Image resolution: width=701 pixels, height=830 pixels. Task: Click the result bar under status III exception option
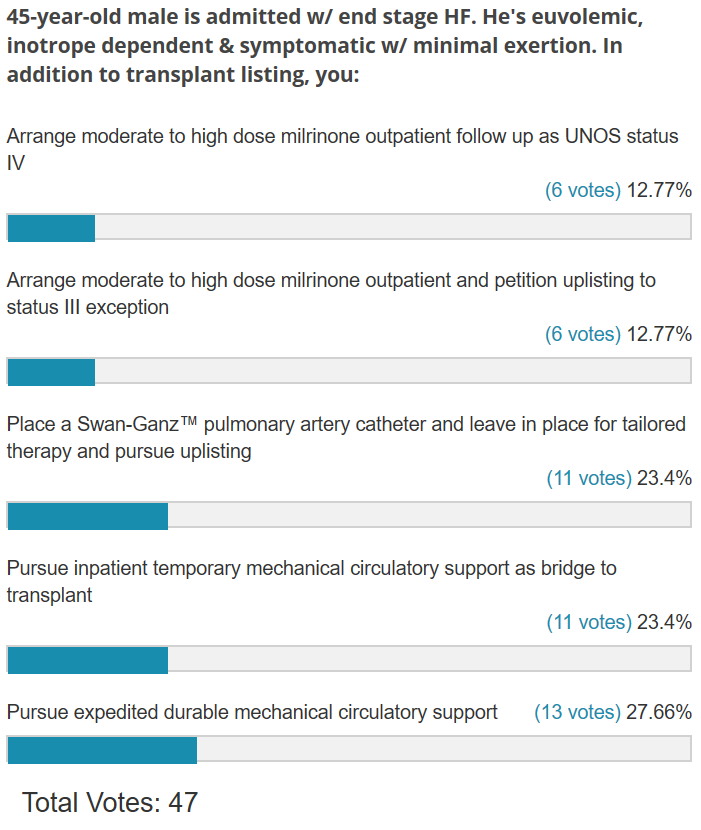pos(349,372)
